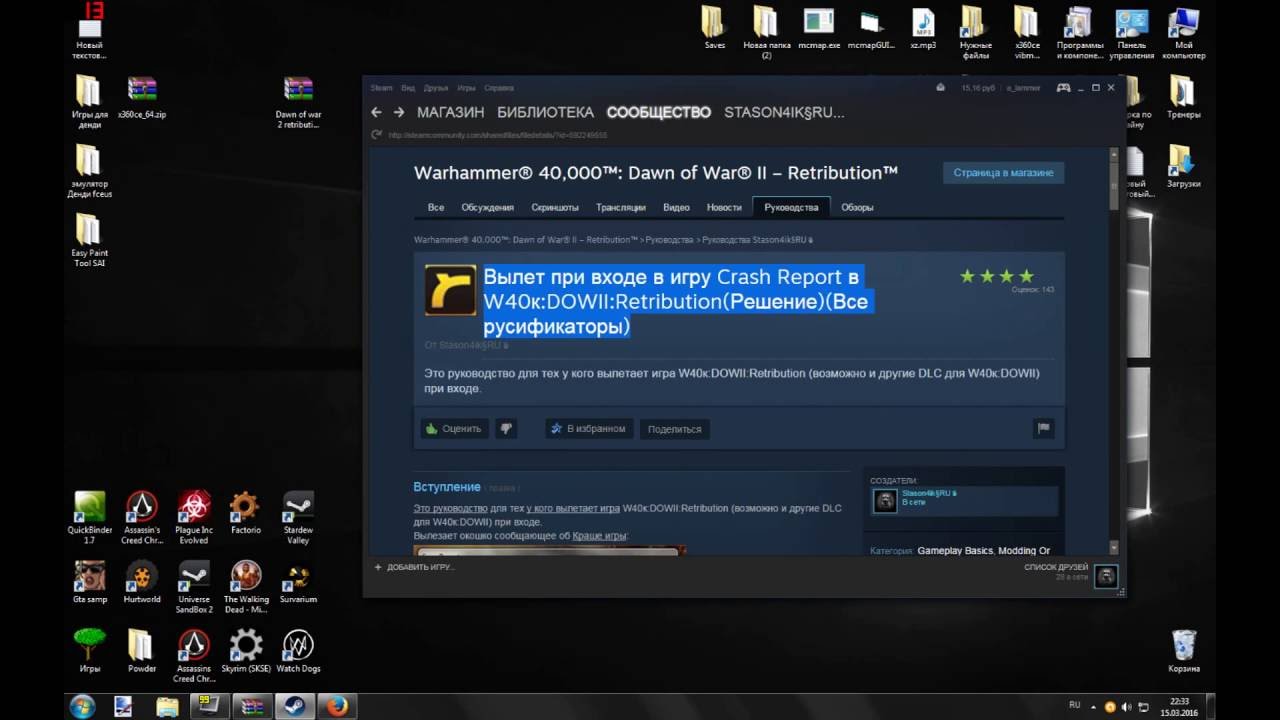1280x720 pixels.
Task: Switch to Скриншоты tab
Action: coord(555,207)
